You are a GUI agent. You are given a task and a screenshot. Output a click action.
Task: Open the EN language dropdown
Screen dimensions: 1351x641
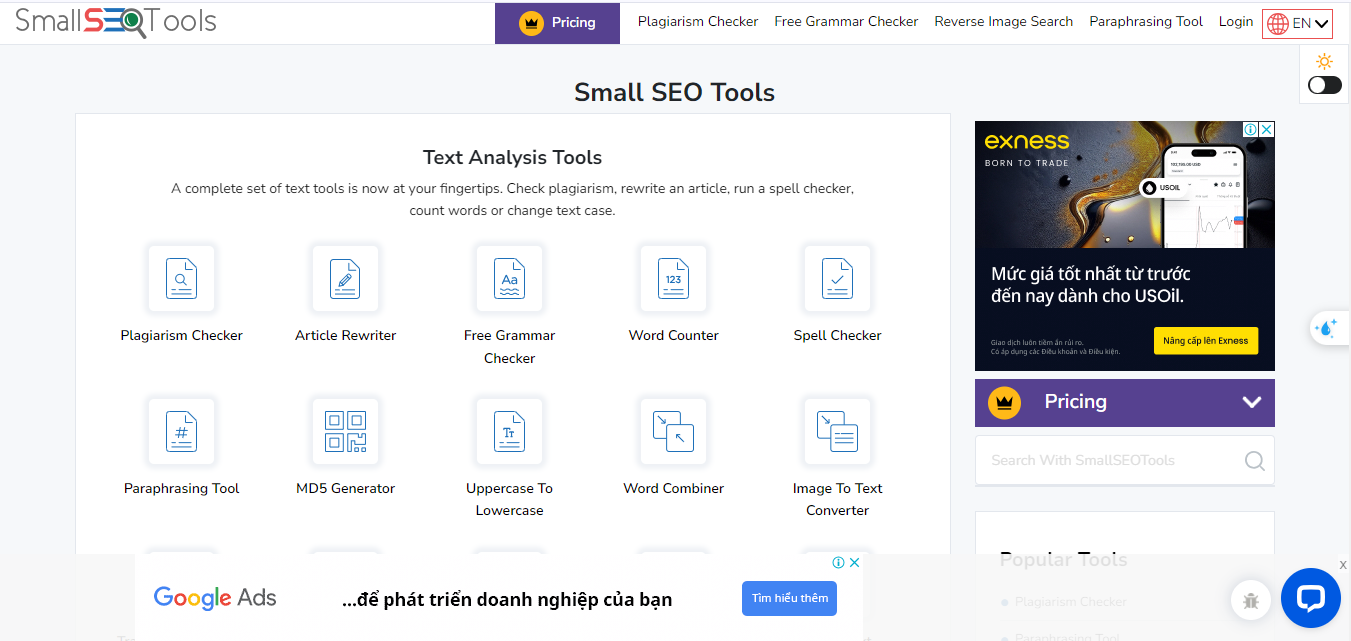(x=1297, y=23)
